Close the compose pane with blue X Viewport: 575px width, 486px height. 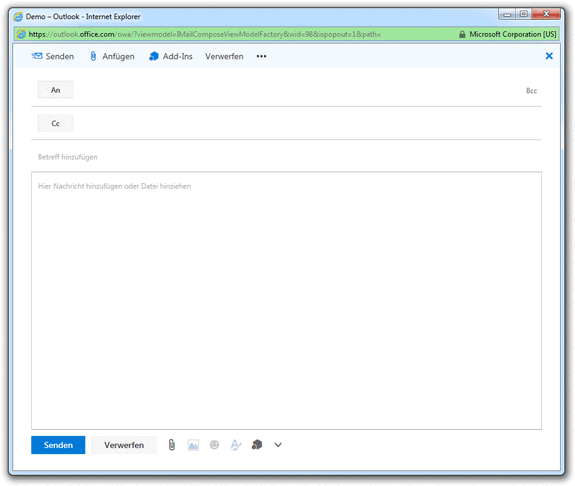coord(549,56)
